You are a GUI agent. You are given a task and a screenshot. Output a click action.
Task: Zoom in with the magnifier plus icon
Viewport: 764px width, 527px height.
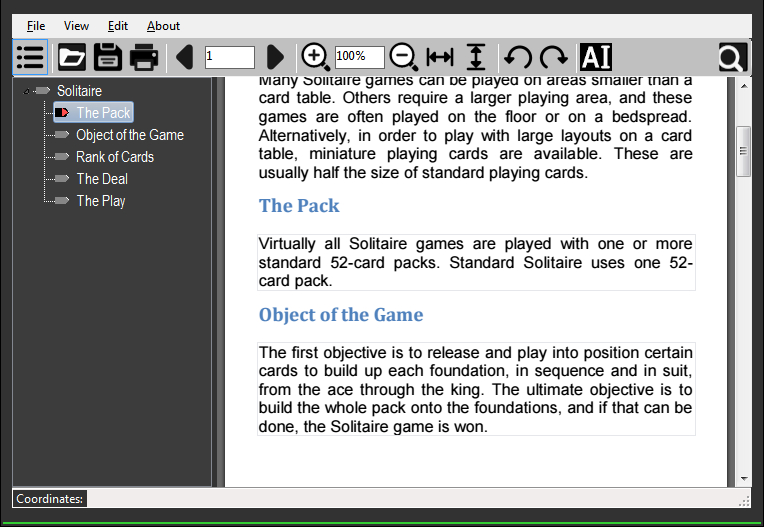315,57
